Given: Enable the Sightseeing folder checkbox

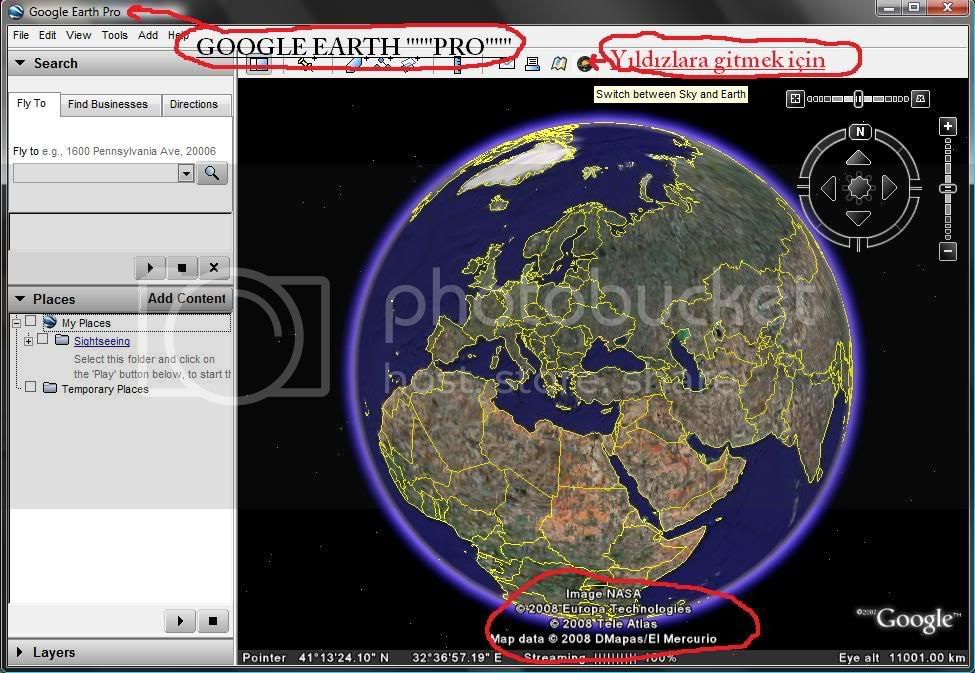Looking at the screenshot, I should pyautogui.click(x=42, y=340).
